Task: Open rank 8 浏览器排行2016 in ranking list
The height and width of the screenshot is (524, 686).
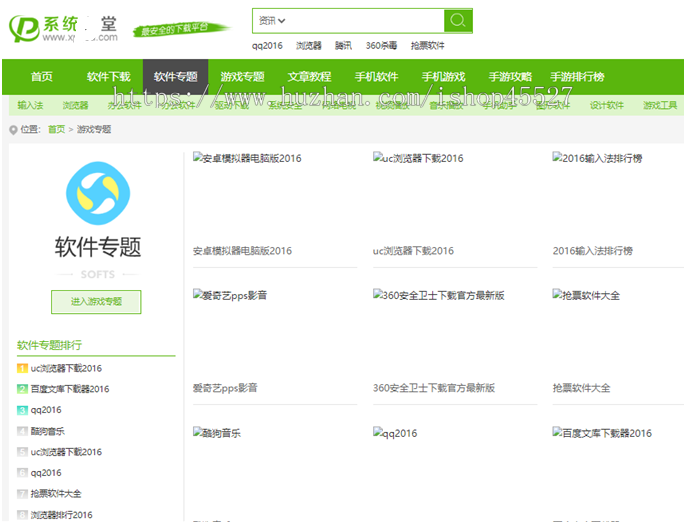Action: click(61, 515)
